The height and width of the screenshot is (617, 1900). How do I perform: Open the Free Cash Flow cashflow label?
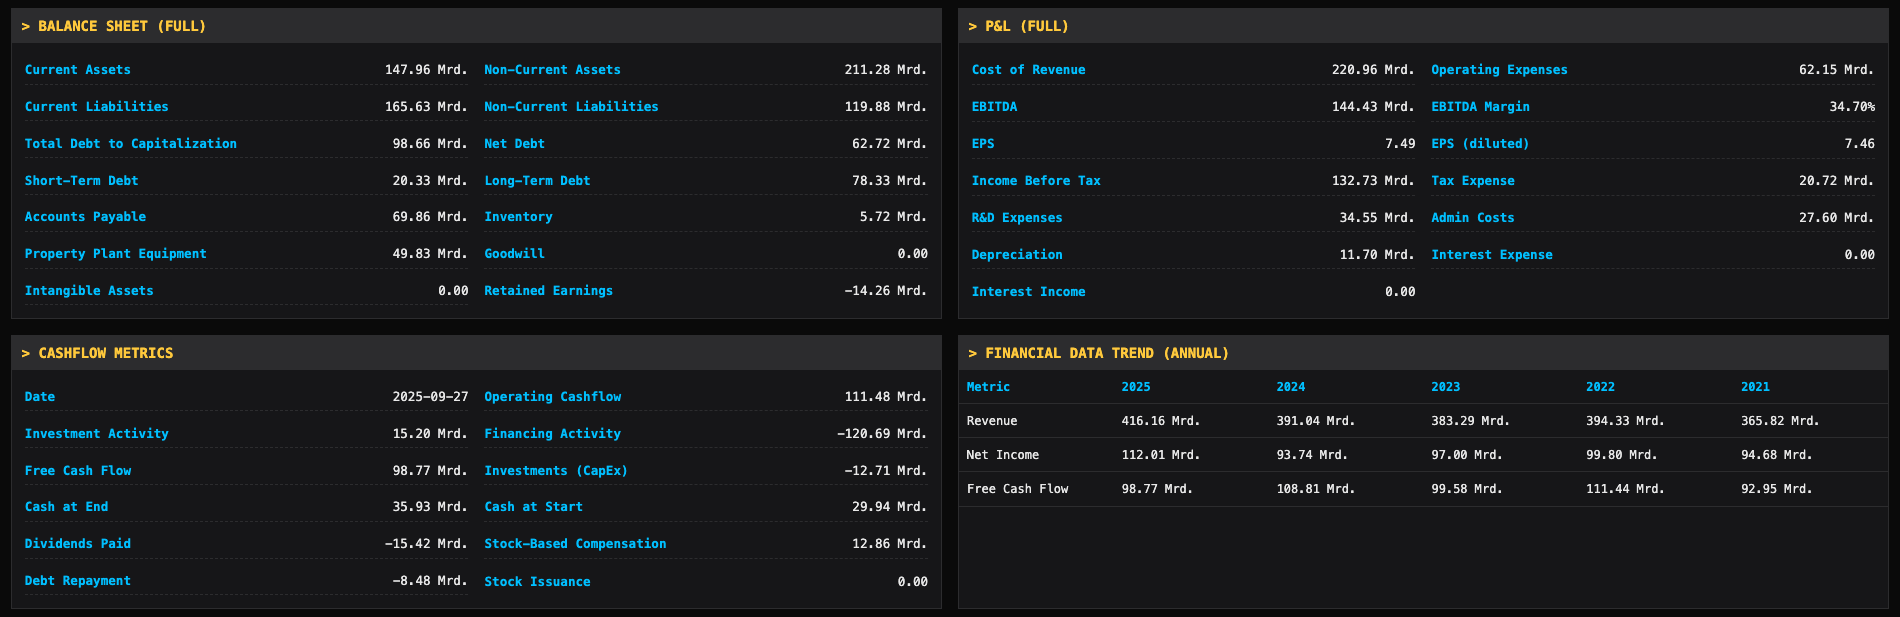point(78,471)
